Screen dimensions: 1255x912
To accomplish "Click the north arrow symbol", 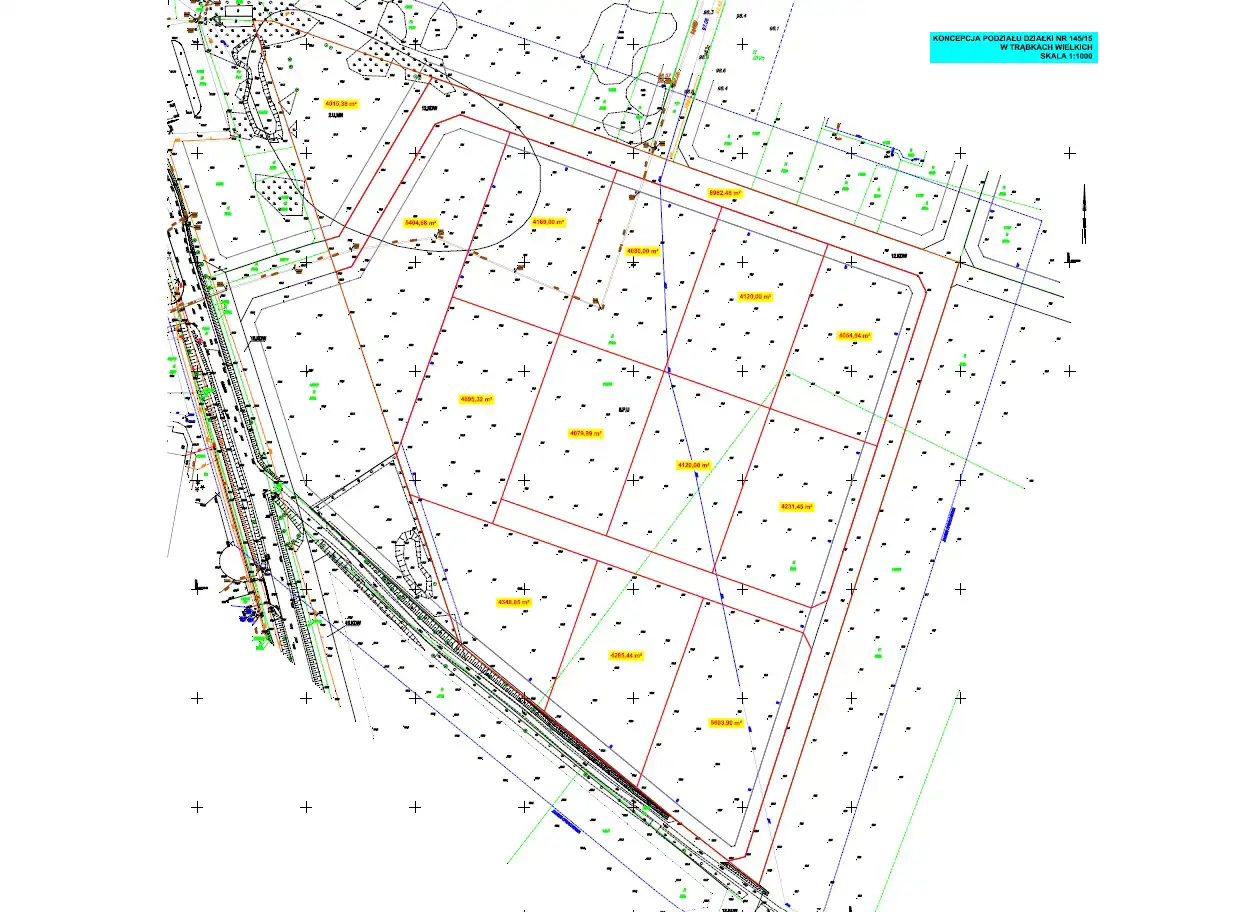I will pos(1082,215).
